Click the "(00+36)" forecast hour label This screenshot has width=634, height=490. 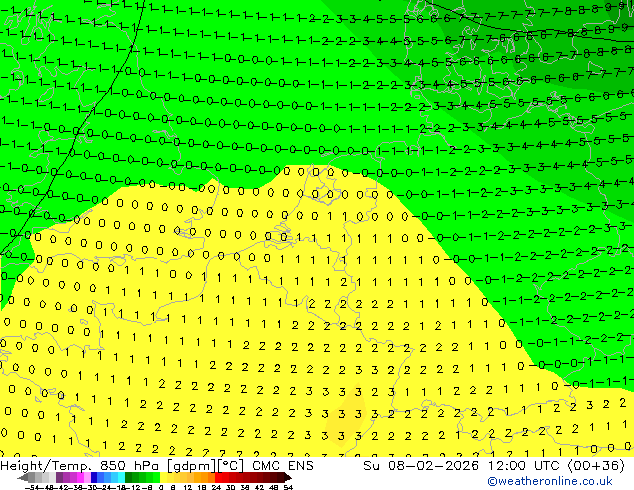tap(596, 466)
